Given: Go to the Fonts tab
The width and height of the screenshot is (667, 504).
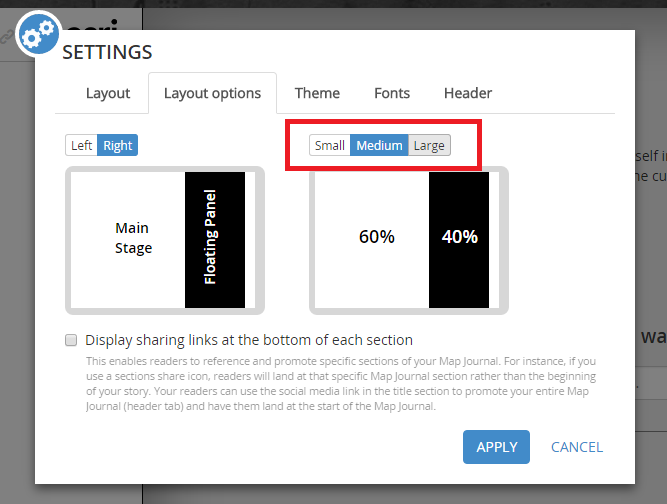Looking at the screenshot, I should tap(392, 93).
